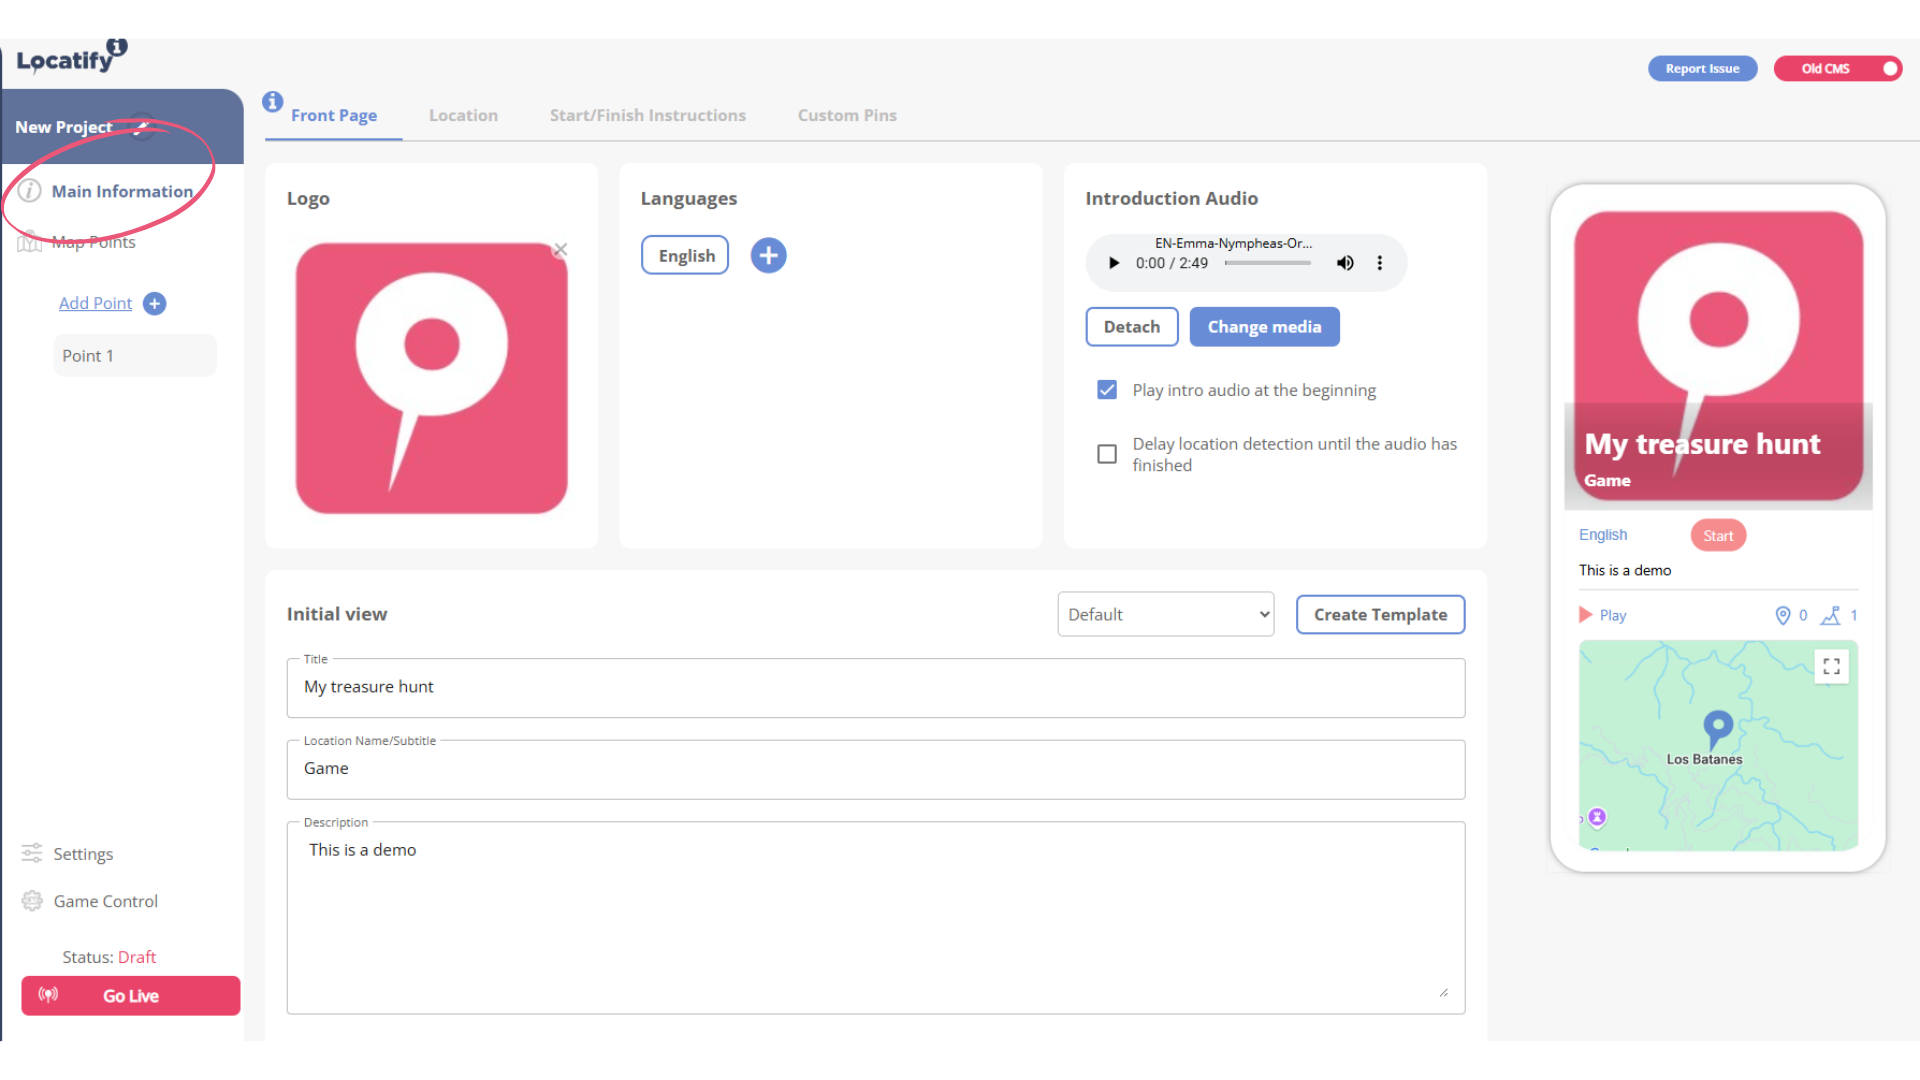Click the red Play triangle in preview
The width and height of the screenshot is (1920, 1080).
tap(1585, 615)
